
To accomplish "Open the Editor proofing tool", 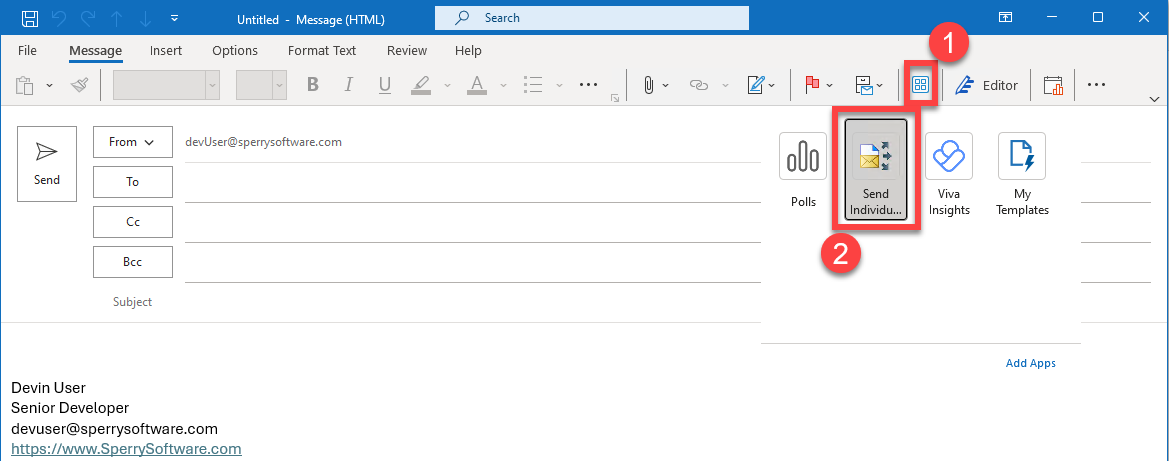I will click(986, 85).
